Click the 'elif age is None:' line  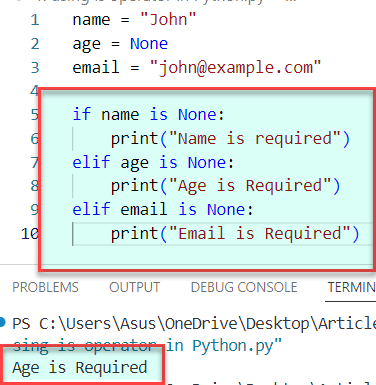point(153,163)
